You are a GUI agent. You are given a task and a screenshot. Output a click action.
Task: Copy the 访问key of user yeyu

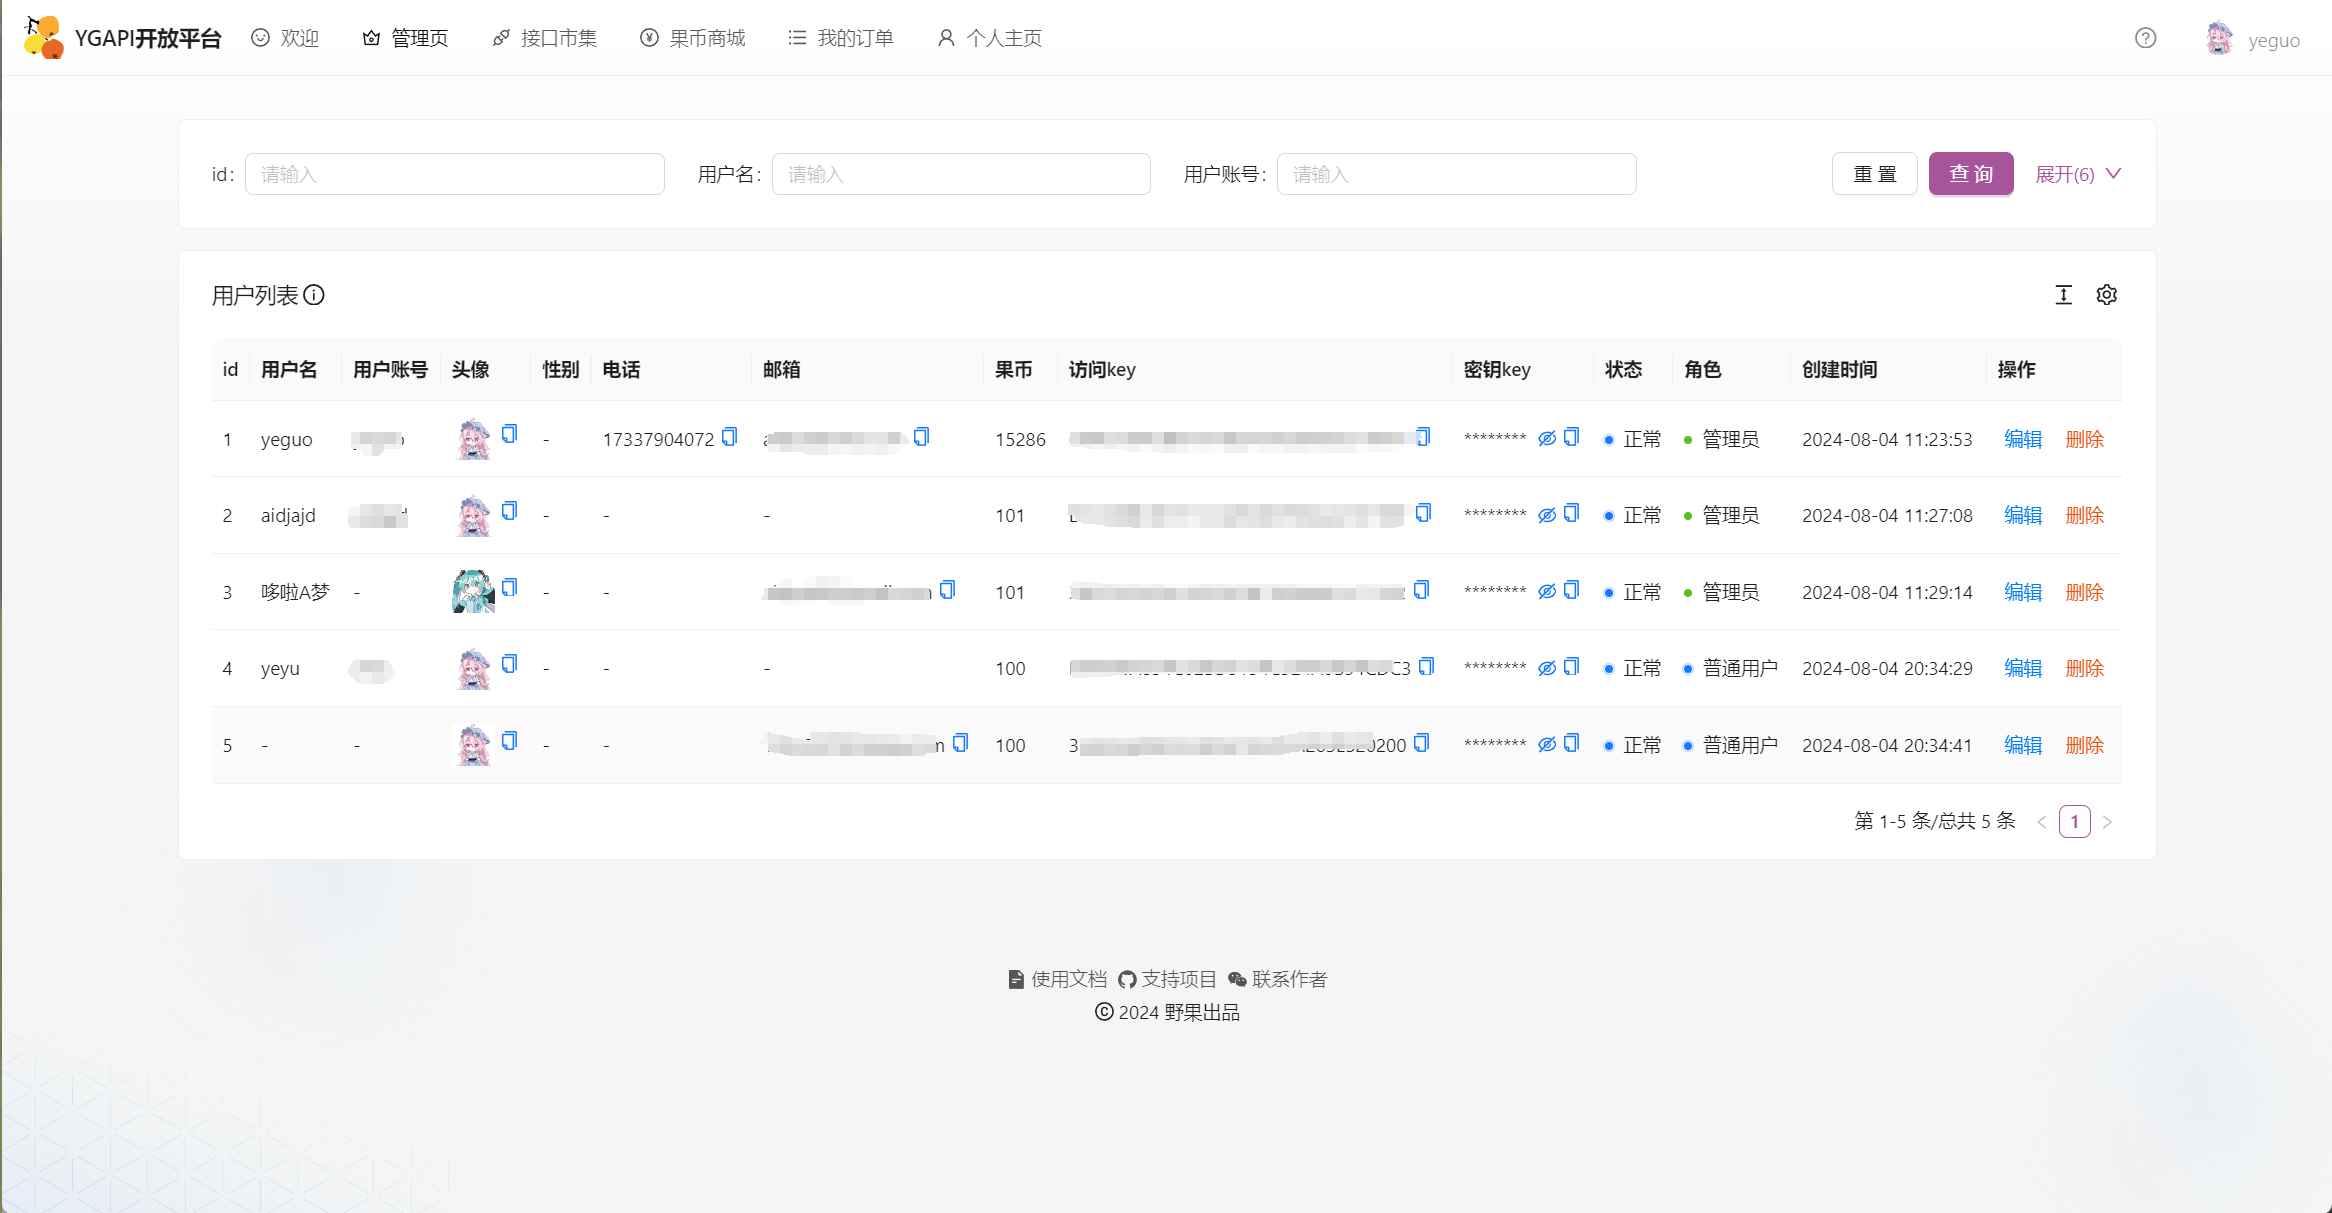[x=1428, y=664]
